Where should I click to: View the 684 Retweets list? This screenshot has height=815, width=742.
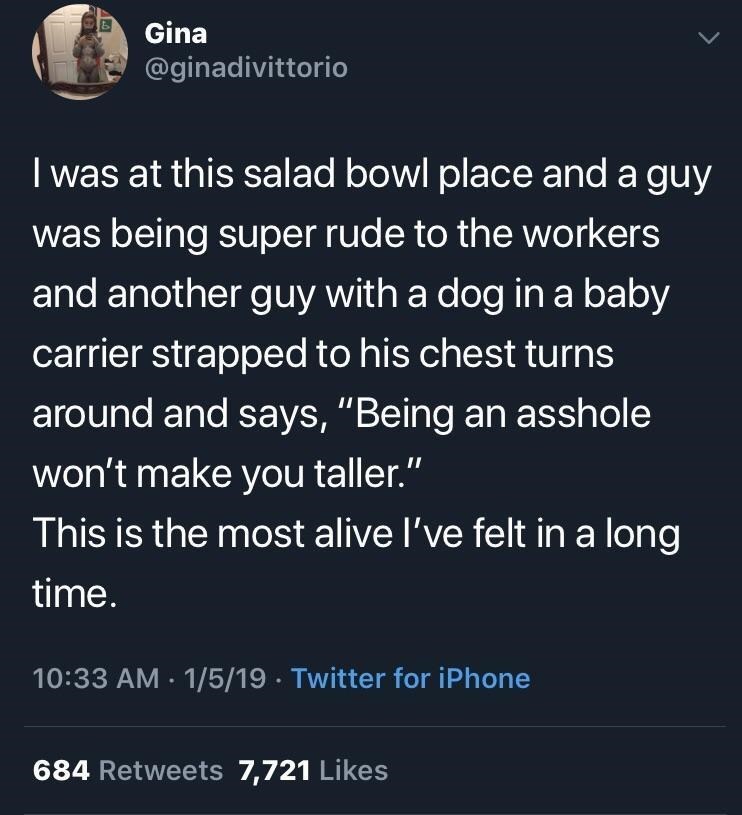(128, 769)
